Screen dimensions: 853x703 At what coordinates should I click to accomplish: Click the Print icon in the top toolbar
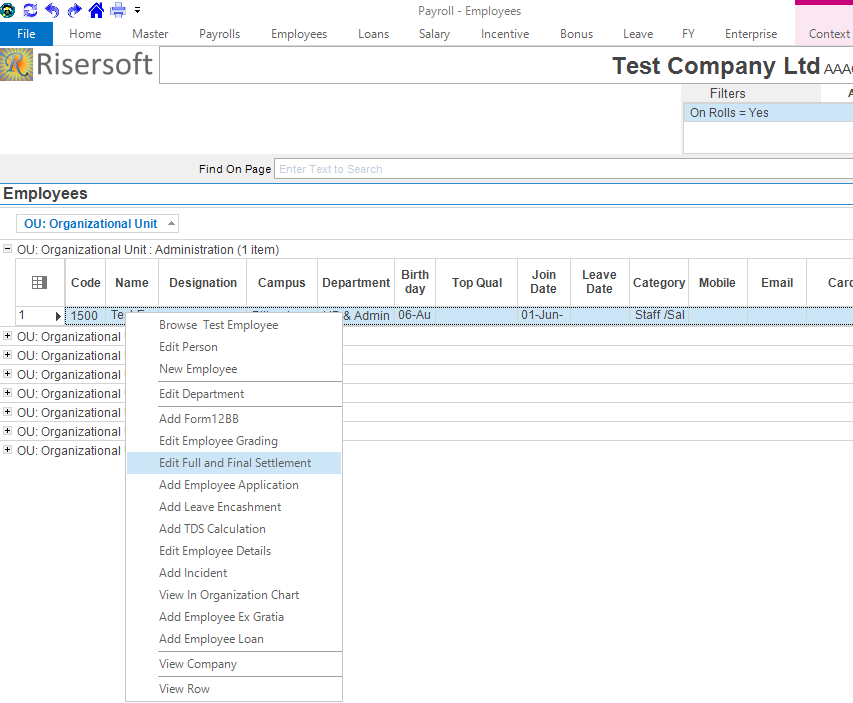[x=118, y=11]
